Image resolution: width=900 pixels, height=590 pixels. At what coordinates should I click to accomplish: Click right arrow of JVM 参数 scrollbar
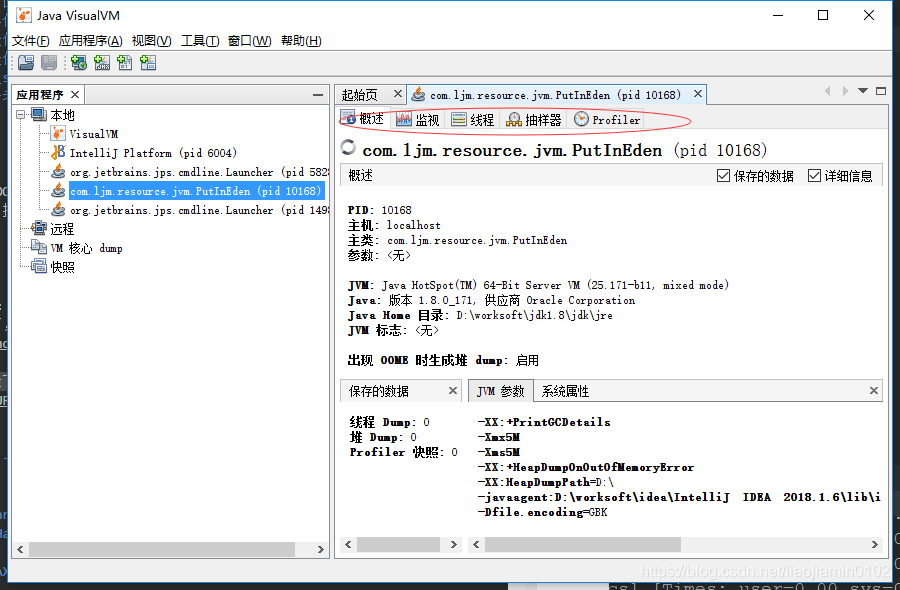(874, 544)
